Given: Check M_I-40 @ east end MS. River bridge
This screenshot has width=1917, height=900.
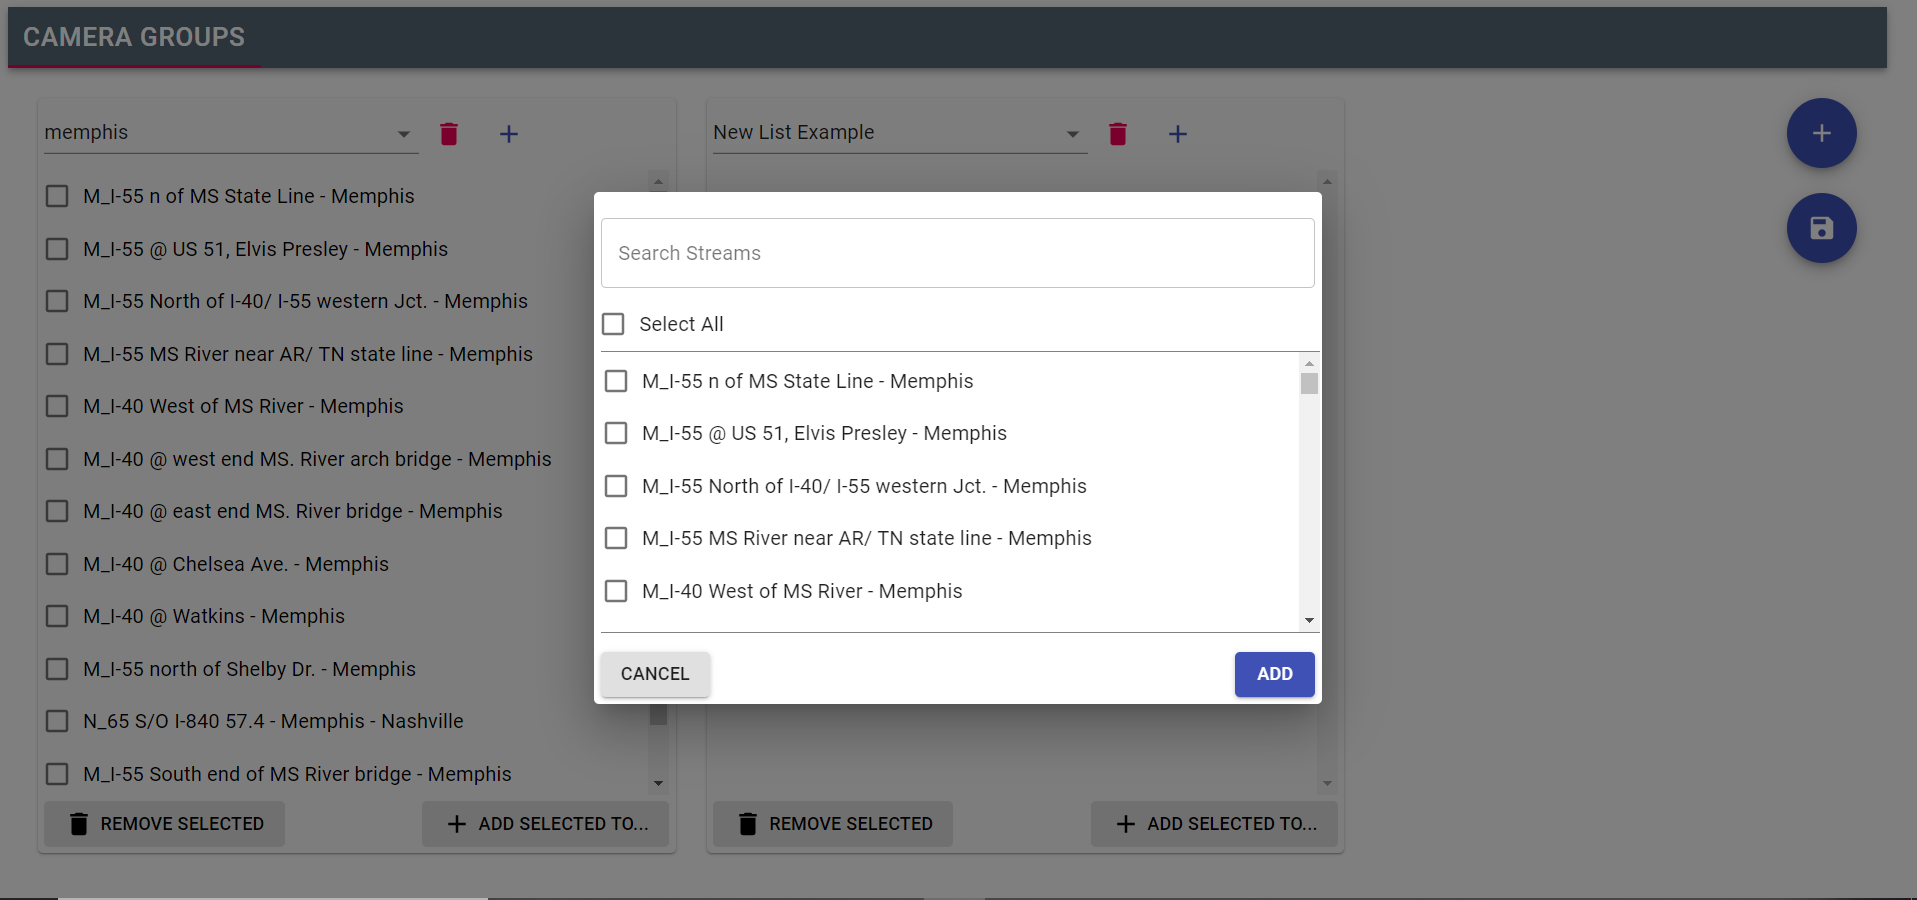Looking at the screenshot, I should [x=57, y=511].
